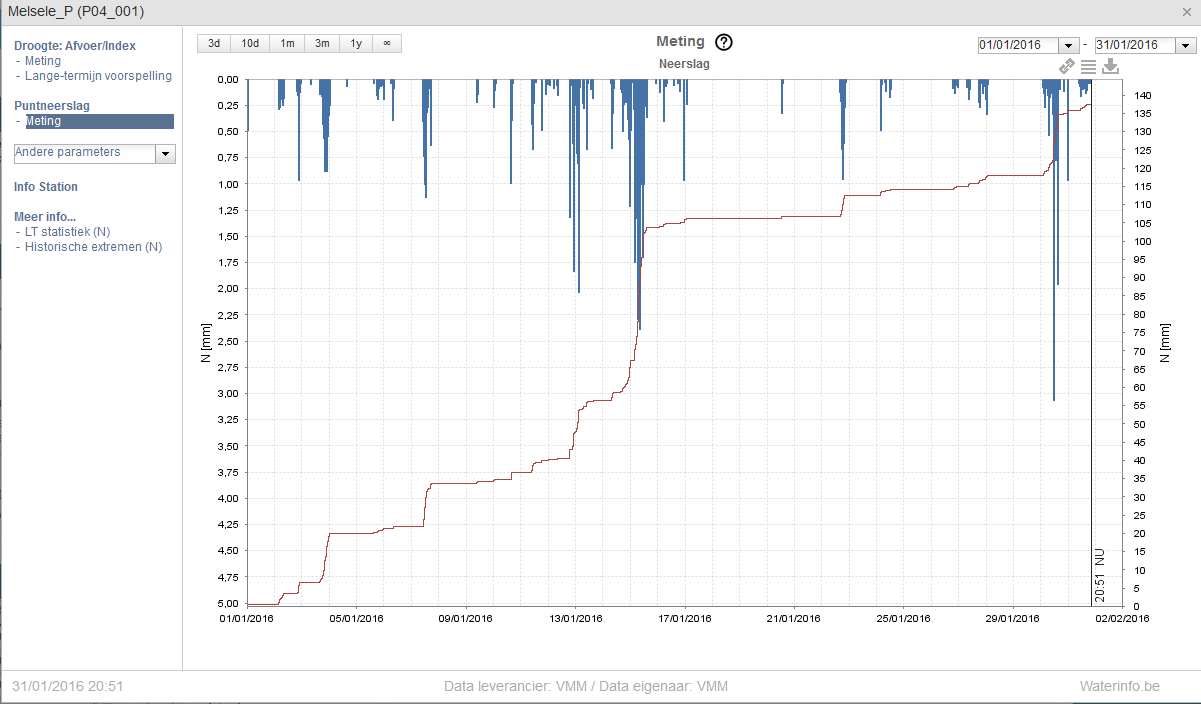This screenshot has width=1201, height=704.
Task: Expand the start date 01/01/2016 dropdown
Action: point(1069,46)
